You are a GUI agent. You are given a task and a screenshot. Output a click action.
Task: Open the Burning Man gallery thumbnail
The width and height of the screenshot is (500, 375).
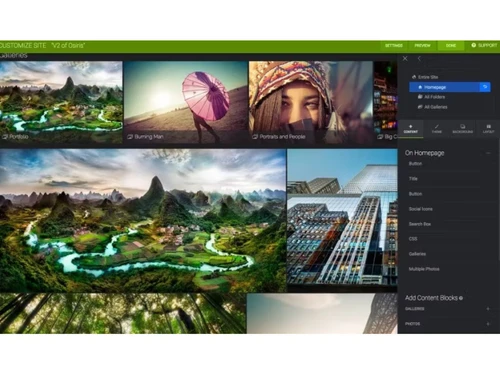(x=186, y=102)
